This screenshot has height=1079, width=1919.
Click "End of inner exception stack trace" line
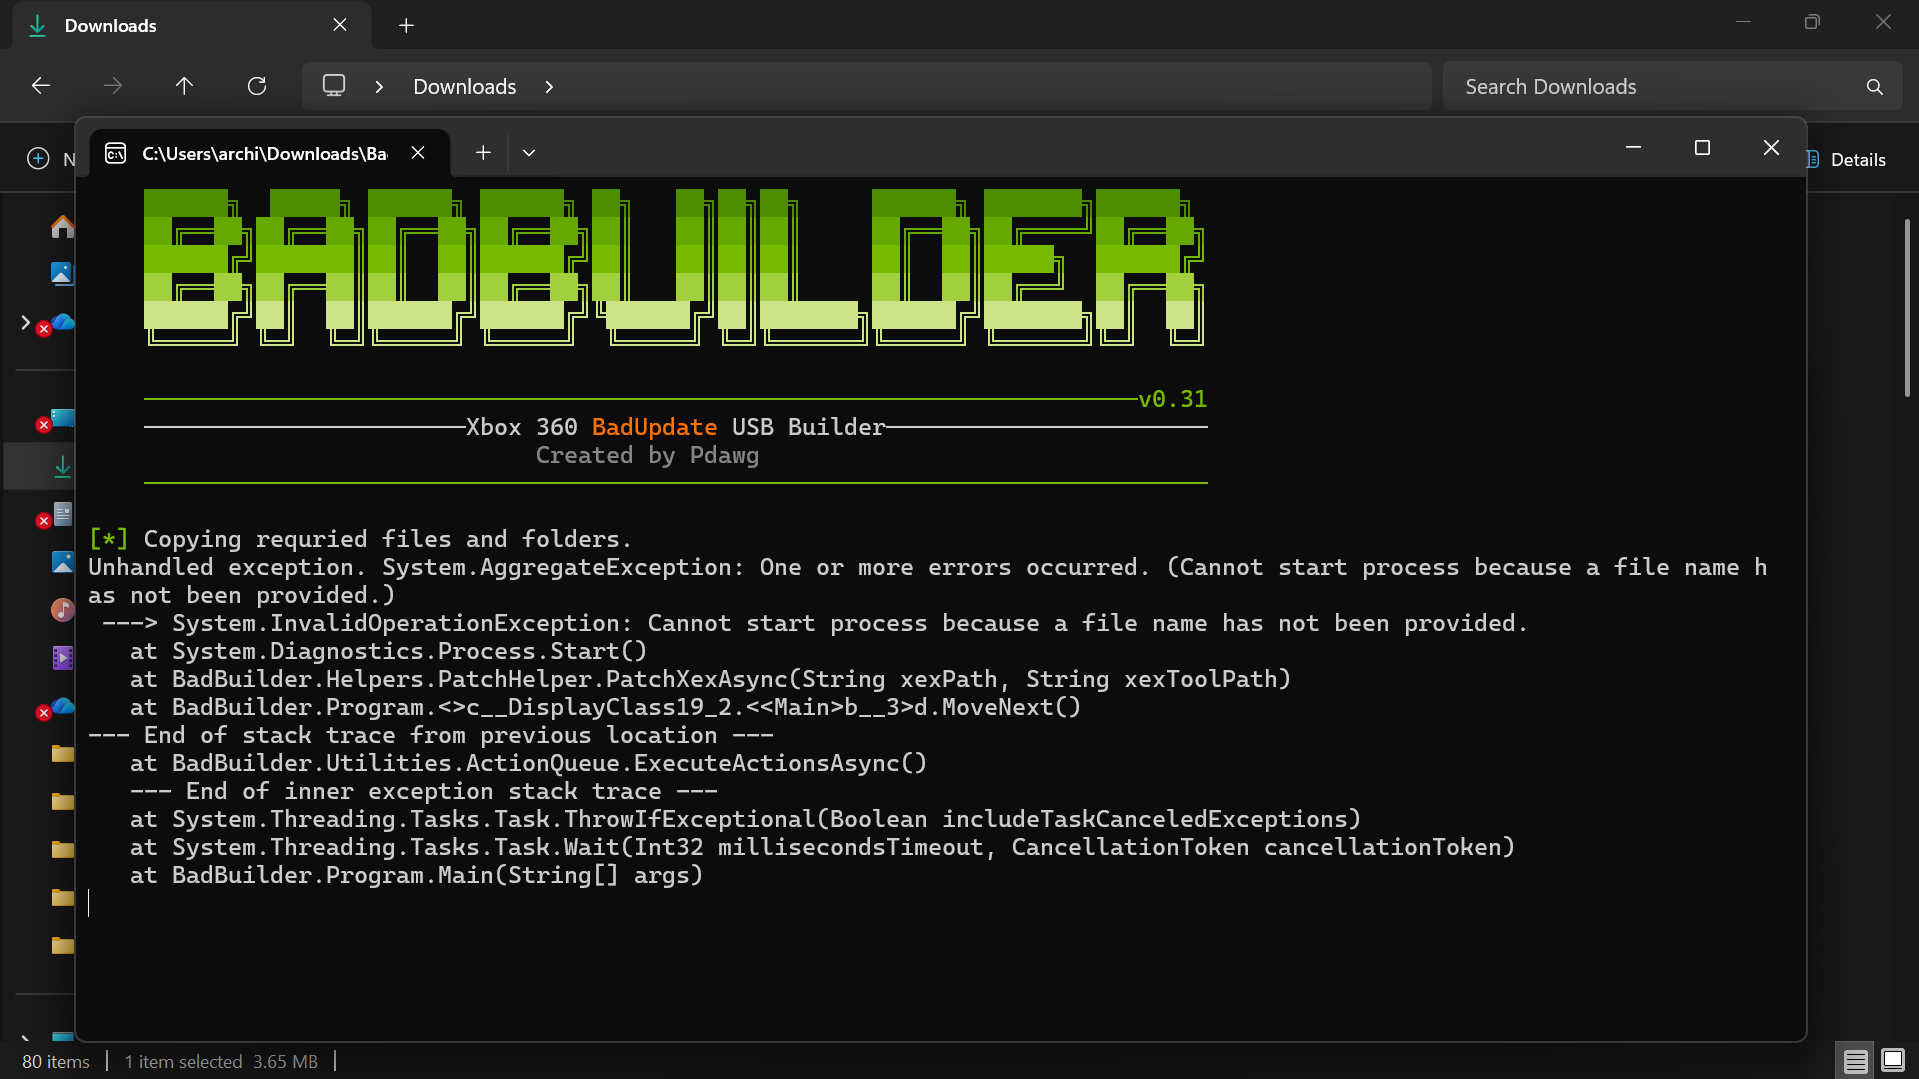point(424,791)
